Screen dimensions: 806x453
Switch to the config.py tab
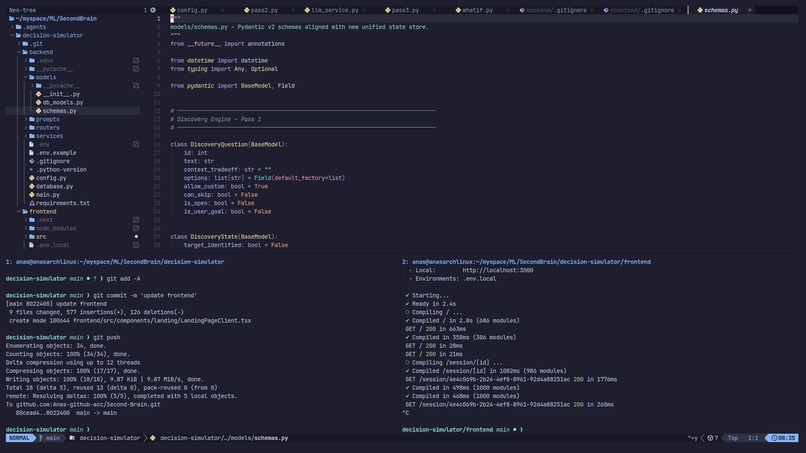pyautogui.click(x=192, y=10)
